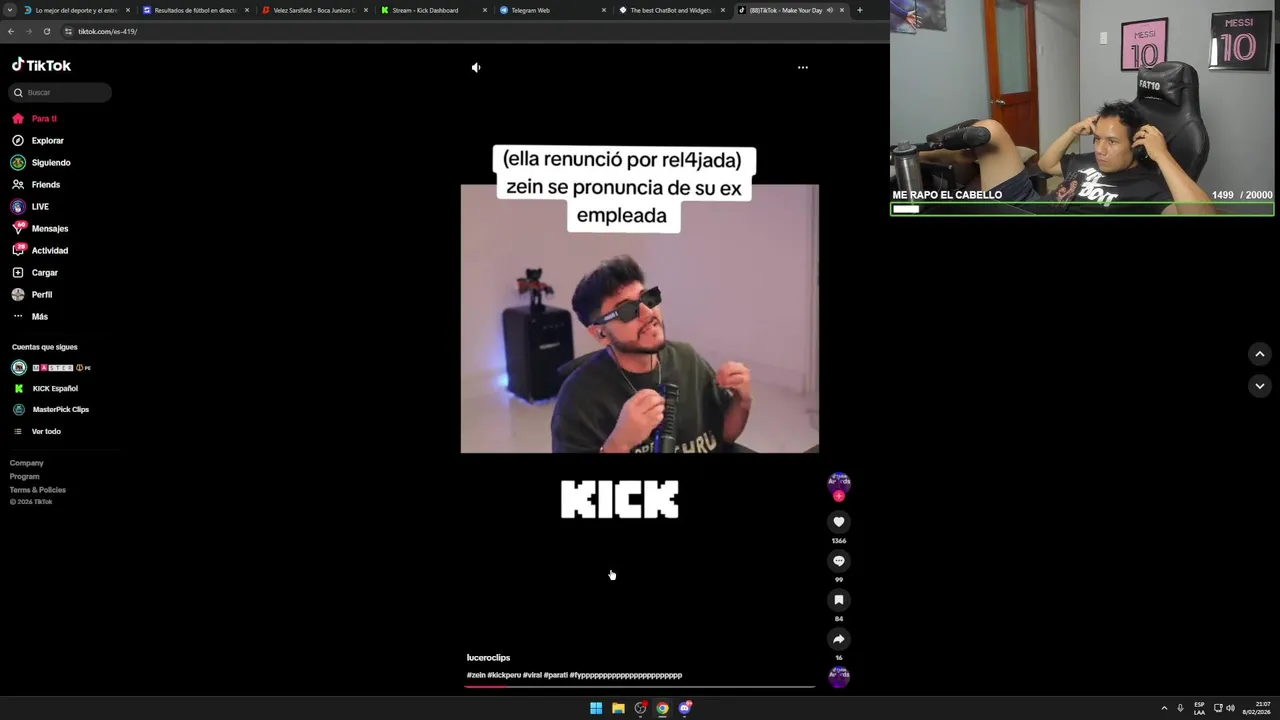Open the three-dots video options menu
Image resolution: width=1280 pixels, height=720 pixels.
coord(802,67)
